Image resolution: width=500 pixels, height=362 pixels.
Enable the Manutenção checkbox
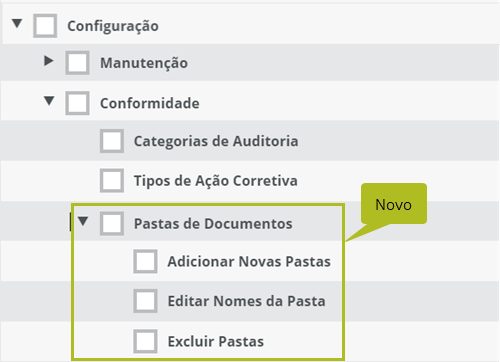[x=77, y=63]
